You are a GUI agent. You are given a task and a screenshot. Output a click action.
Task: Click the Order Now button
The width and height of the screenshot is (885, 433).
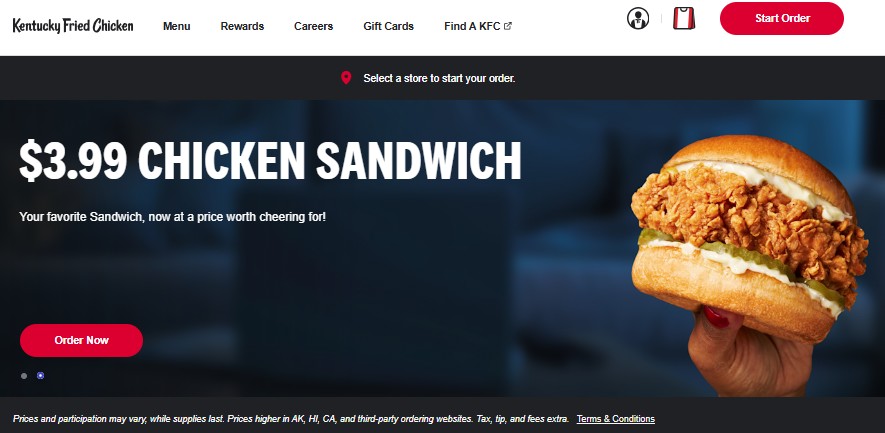pyautogui.click(x=81, y=340)
